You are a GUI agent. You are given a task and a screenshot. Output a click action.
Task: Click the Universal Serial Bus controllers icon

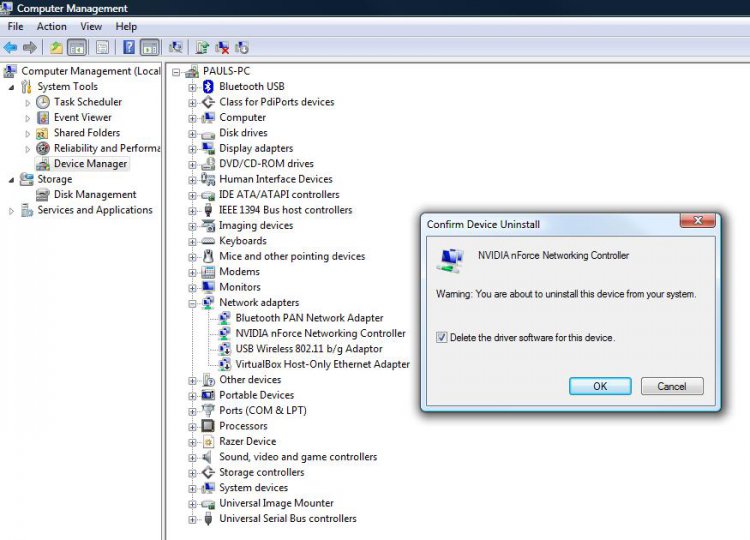click(208, 518)
